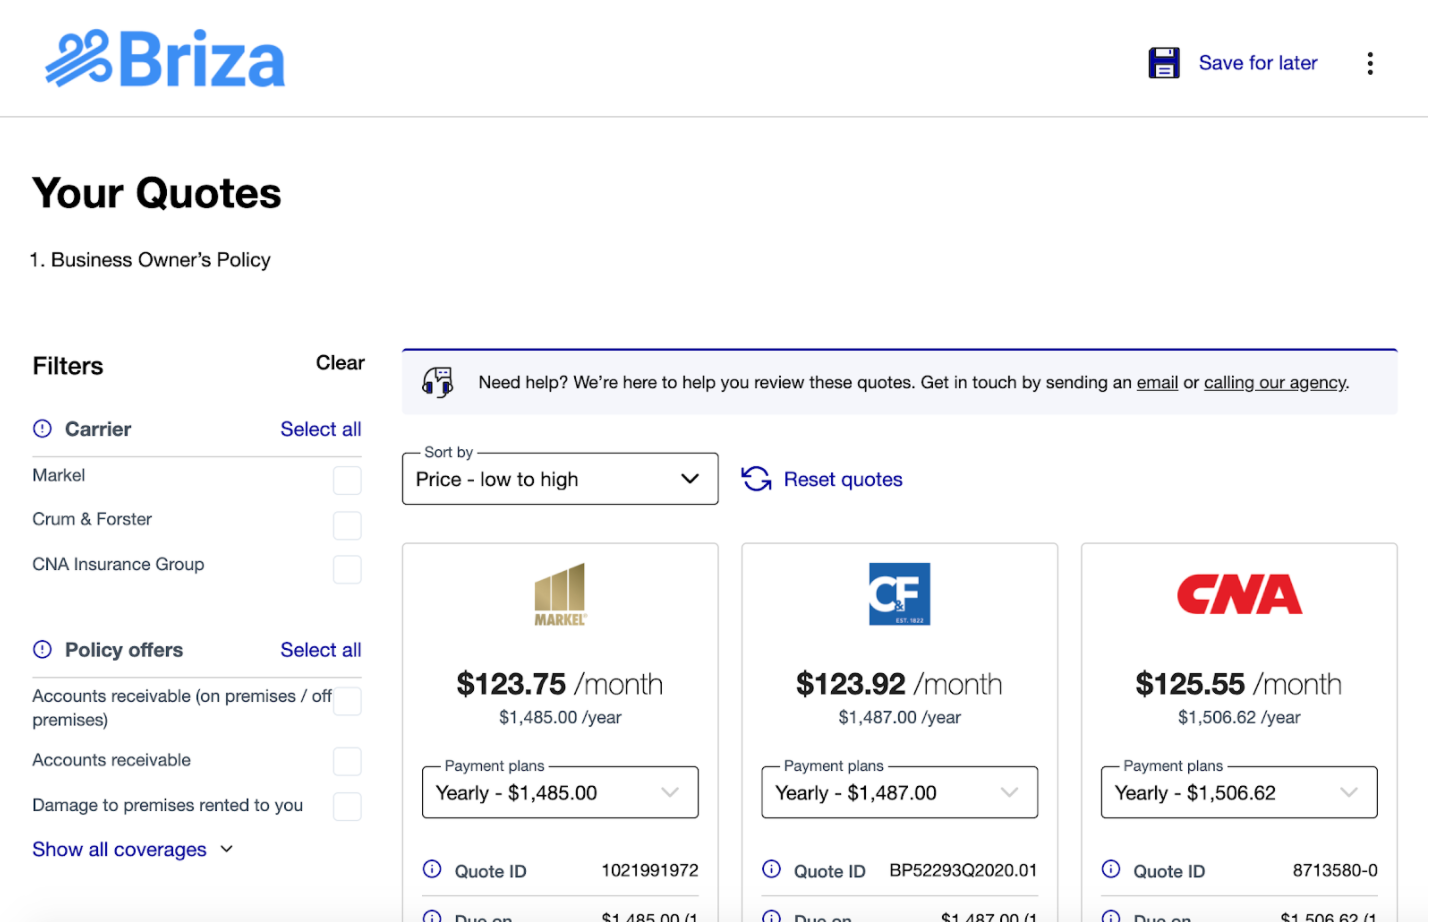This screenshot has width=1430, height=922.
Task: Click the Policy offers info icon
Action: [42, 650]
